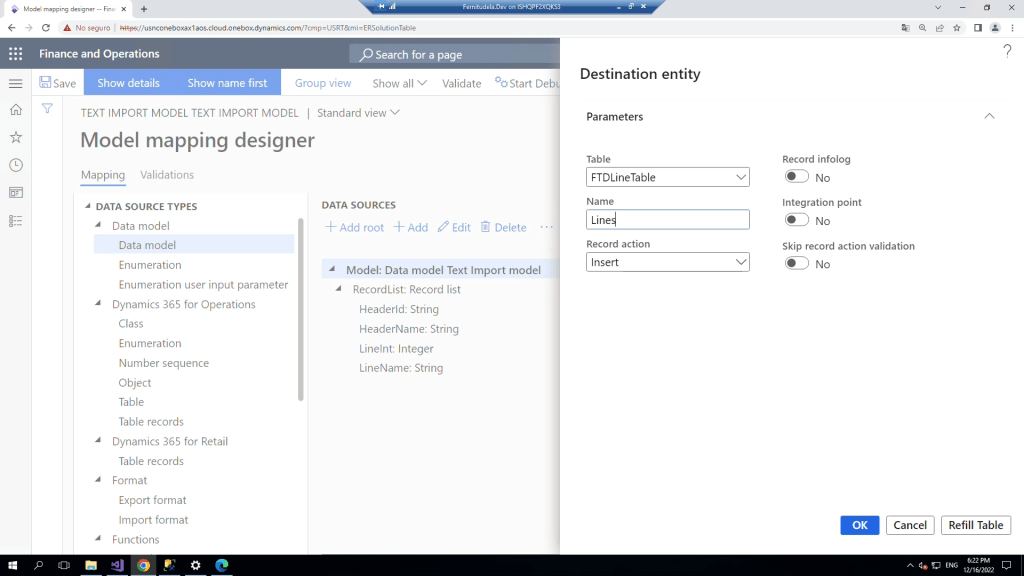Image resolution: width=1024 pixels, height=576 pixels.
Task: Go to Home in left sidebar
Action: [15, 110]
